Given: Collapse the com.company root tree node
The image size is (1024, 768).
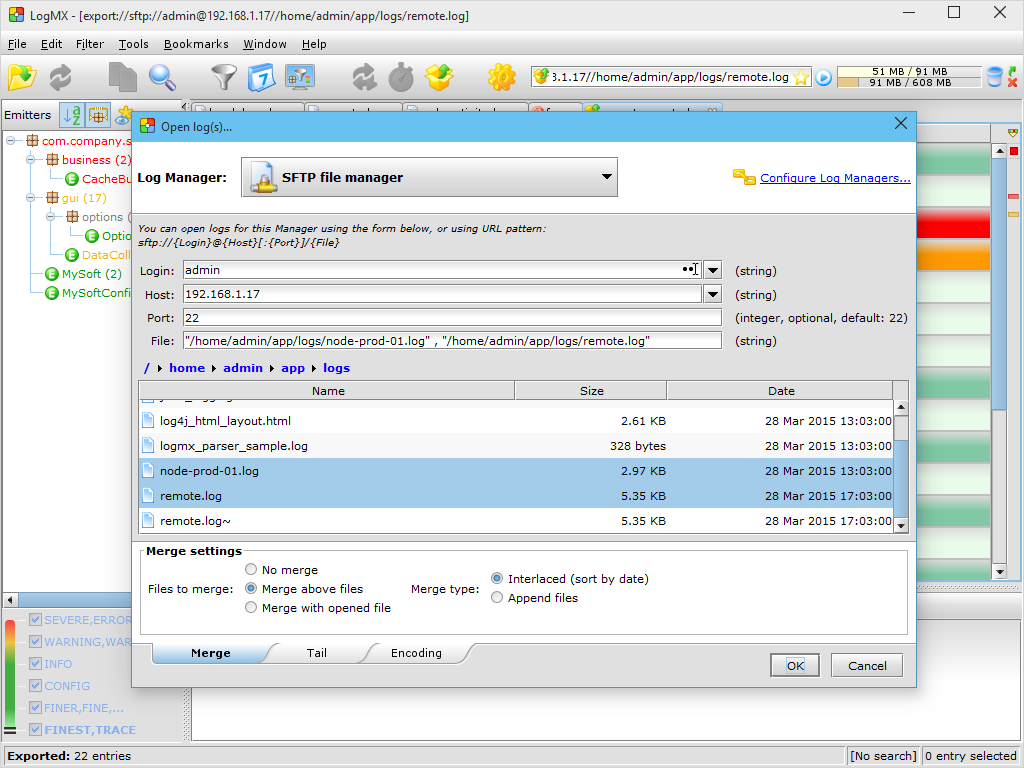Looking at the screenshot, I should click(x=10, y=140).
